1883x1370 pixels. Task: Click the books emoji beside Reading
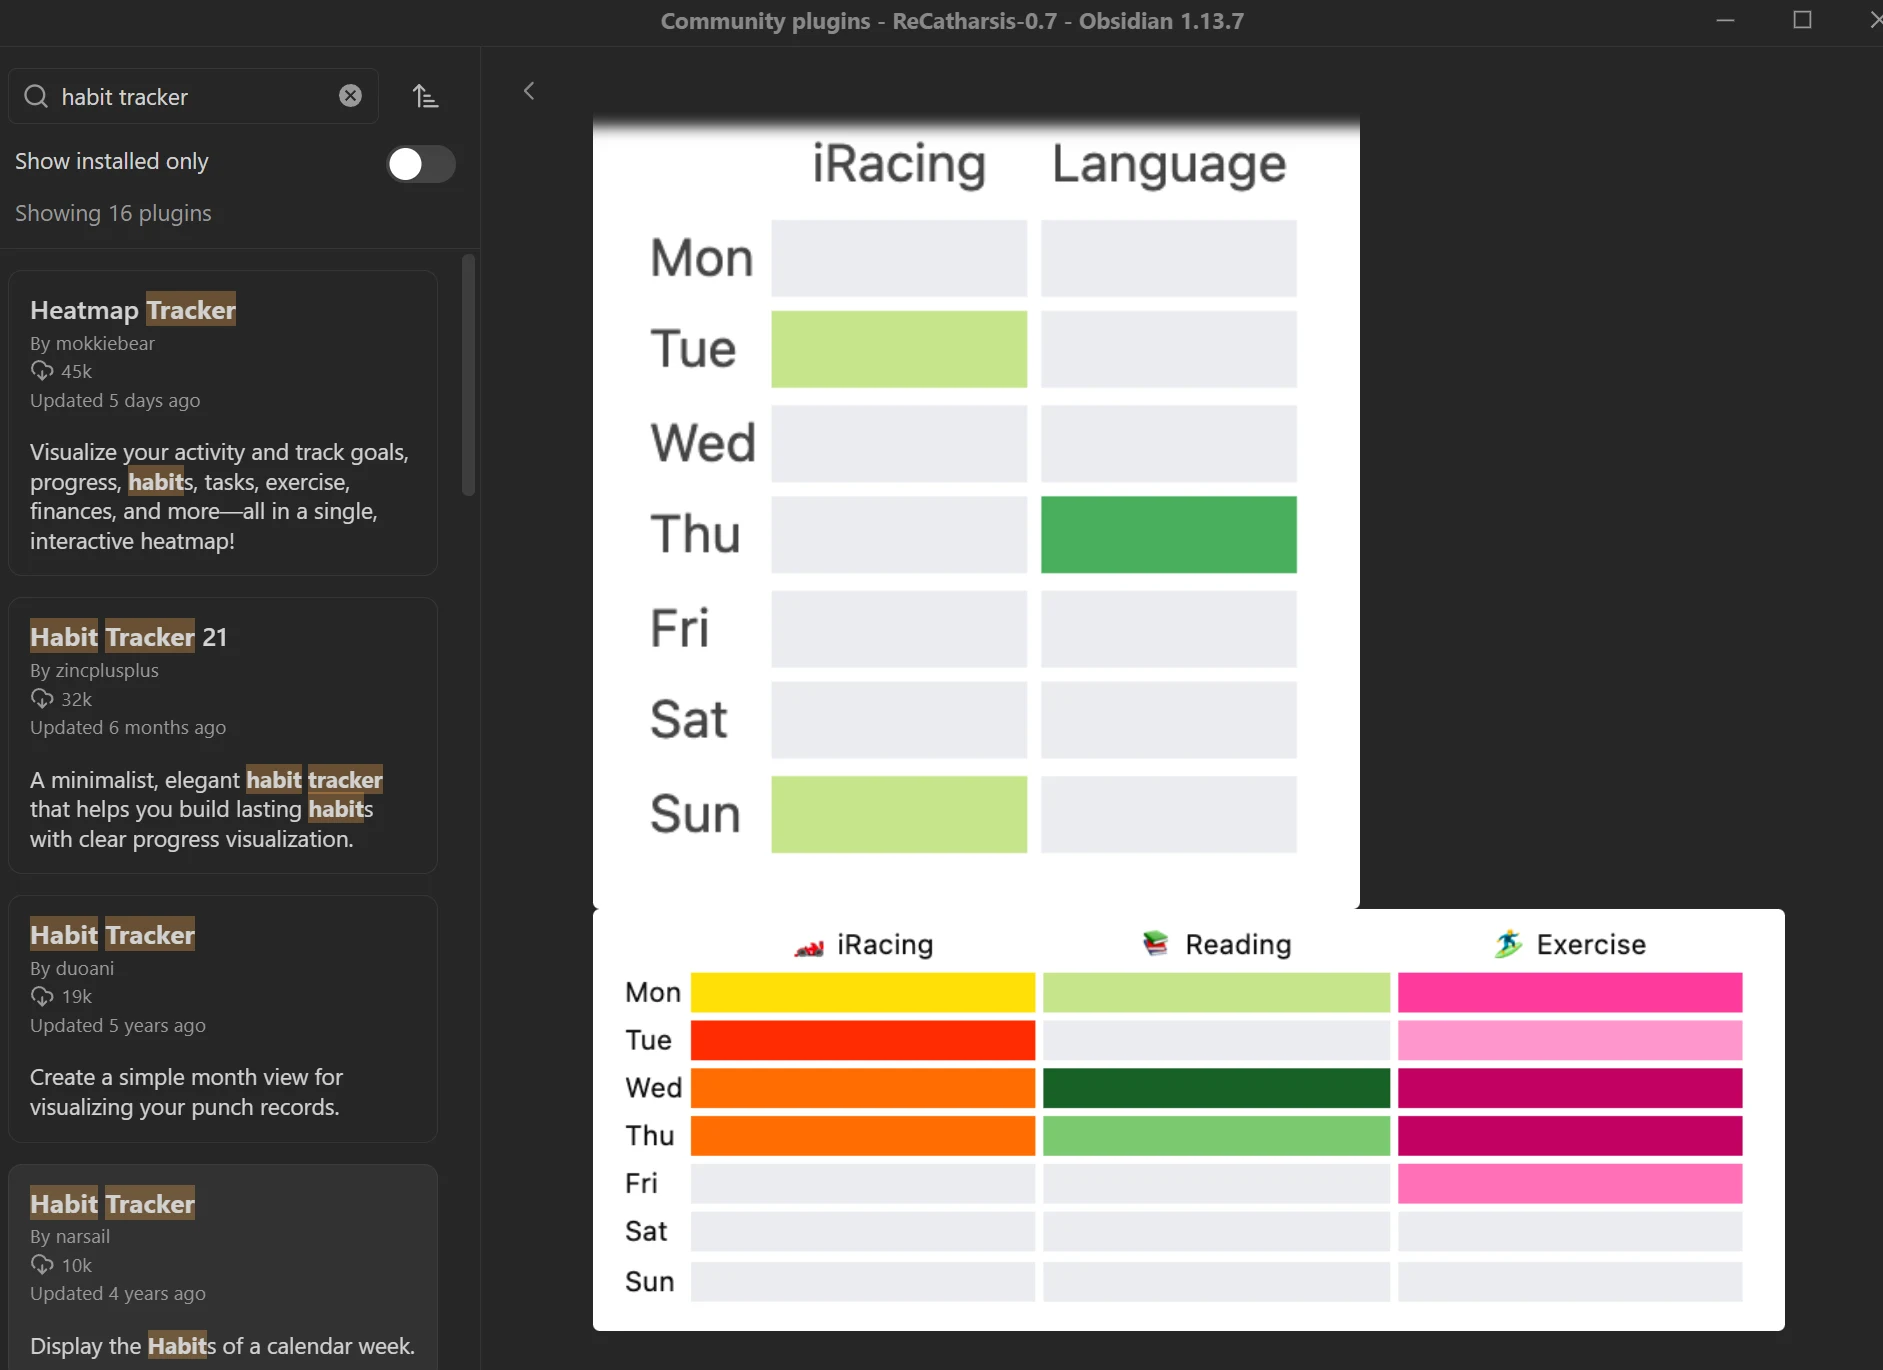(x=1155, y=943)
